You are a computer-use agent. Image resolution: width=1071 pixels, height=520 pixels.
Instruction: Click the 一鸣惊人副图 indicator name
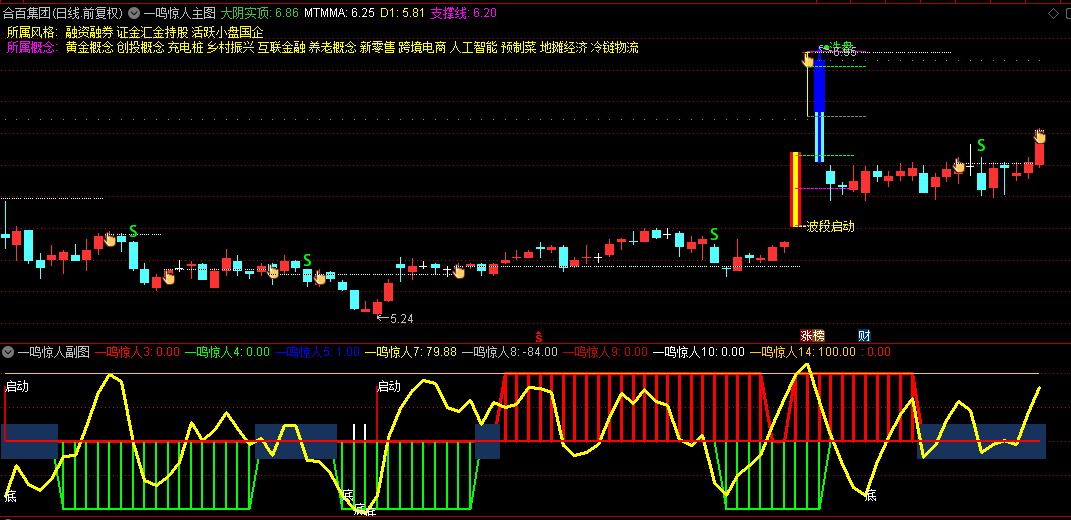pyautogui.click(x=53, y=353)
